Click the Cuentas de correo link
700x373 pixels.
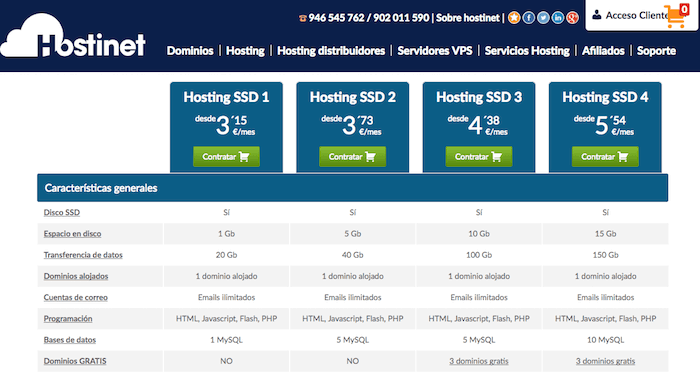pos(75,298)
